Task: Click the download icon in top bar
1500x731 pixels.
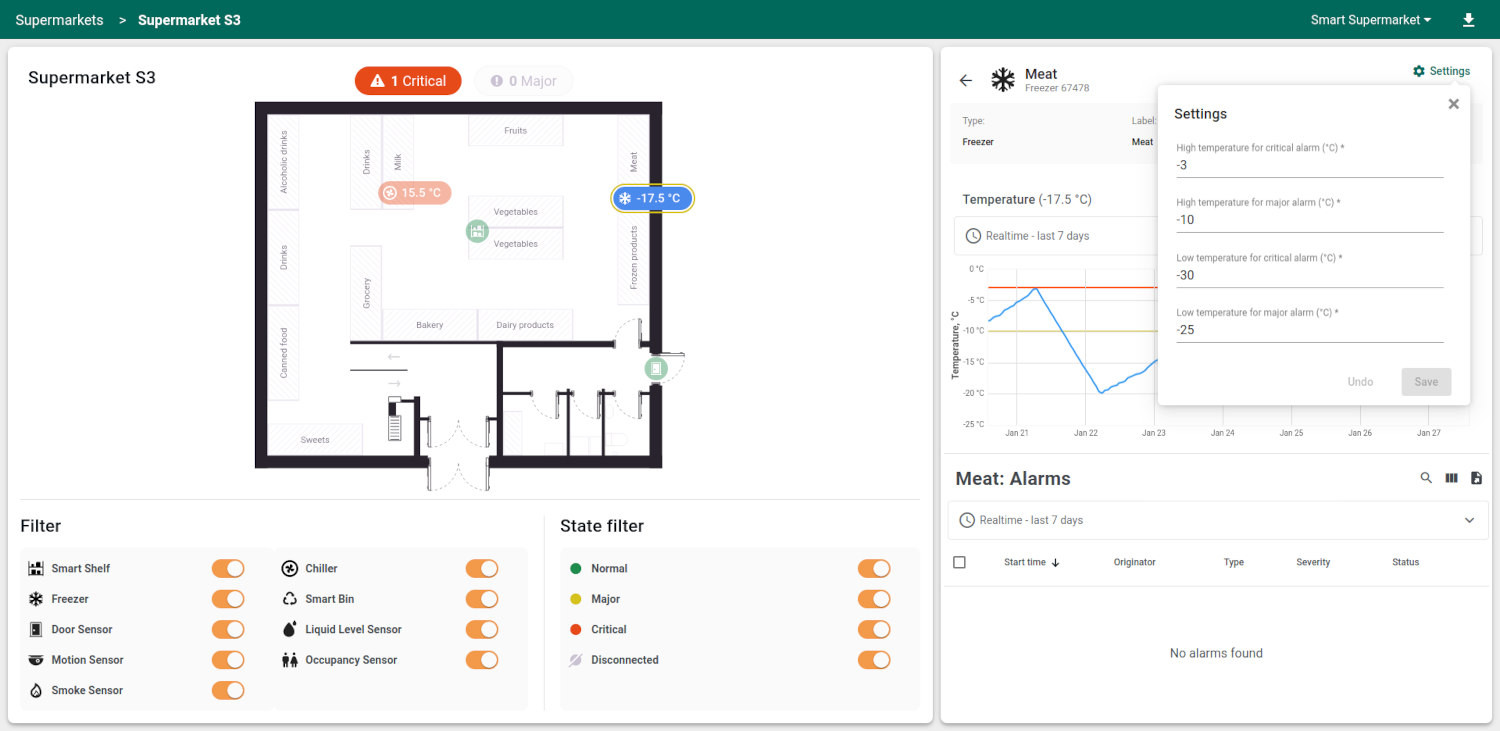Action: (1468, 20)
